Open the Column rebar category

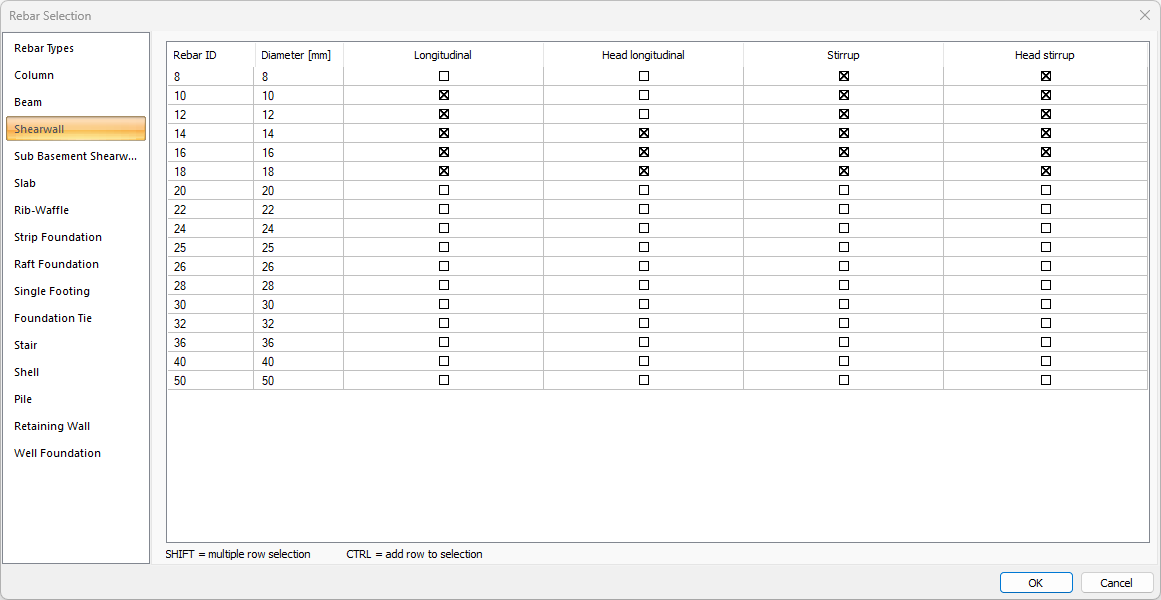[x=35, y=75]
